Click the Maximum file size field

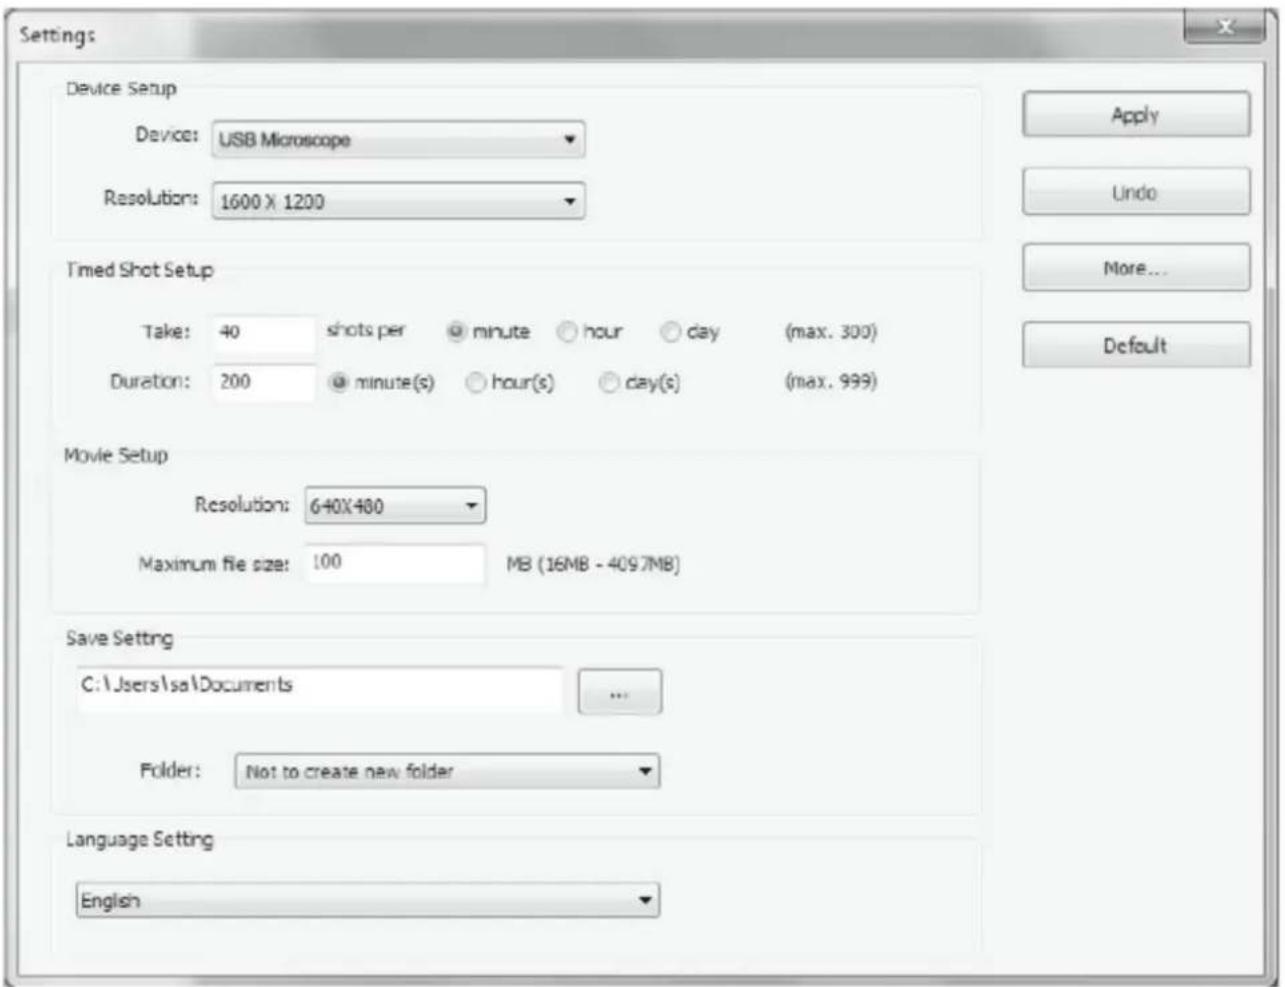395,563
